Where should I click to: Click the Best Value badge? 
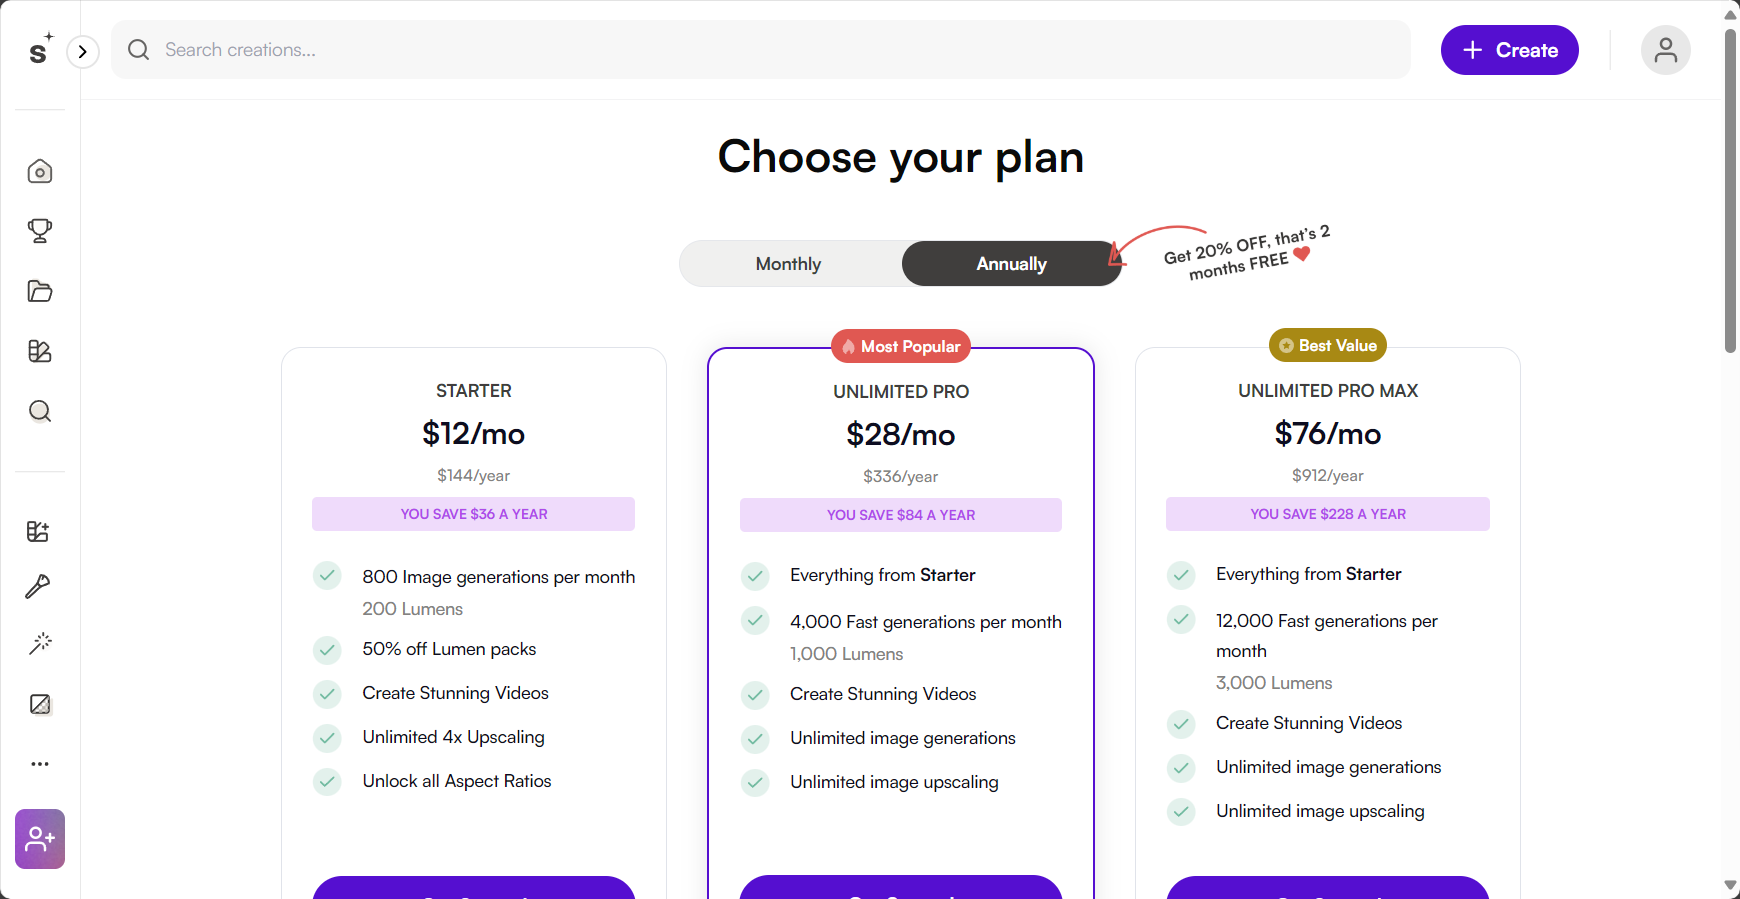click(1328, 346)
